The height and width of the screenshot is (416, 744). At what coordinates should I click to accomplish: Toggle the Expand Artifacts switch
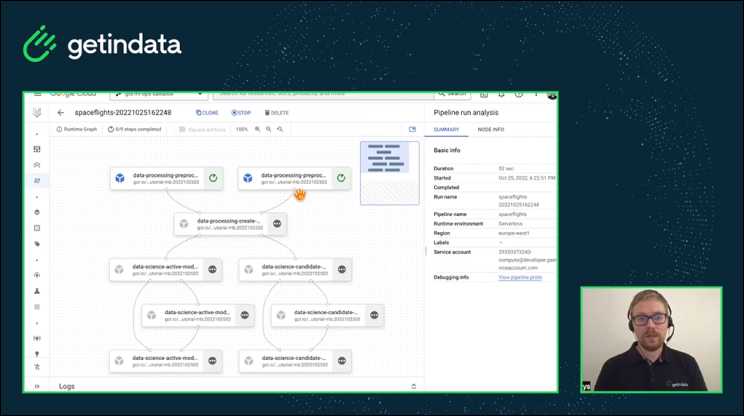tap(202, 129)
